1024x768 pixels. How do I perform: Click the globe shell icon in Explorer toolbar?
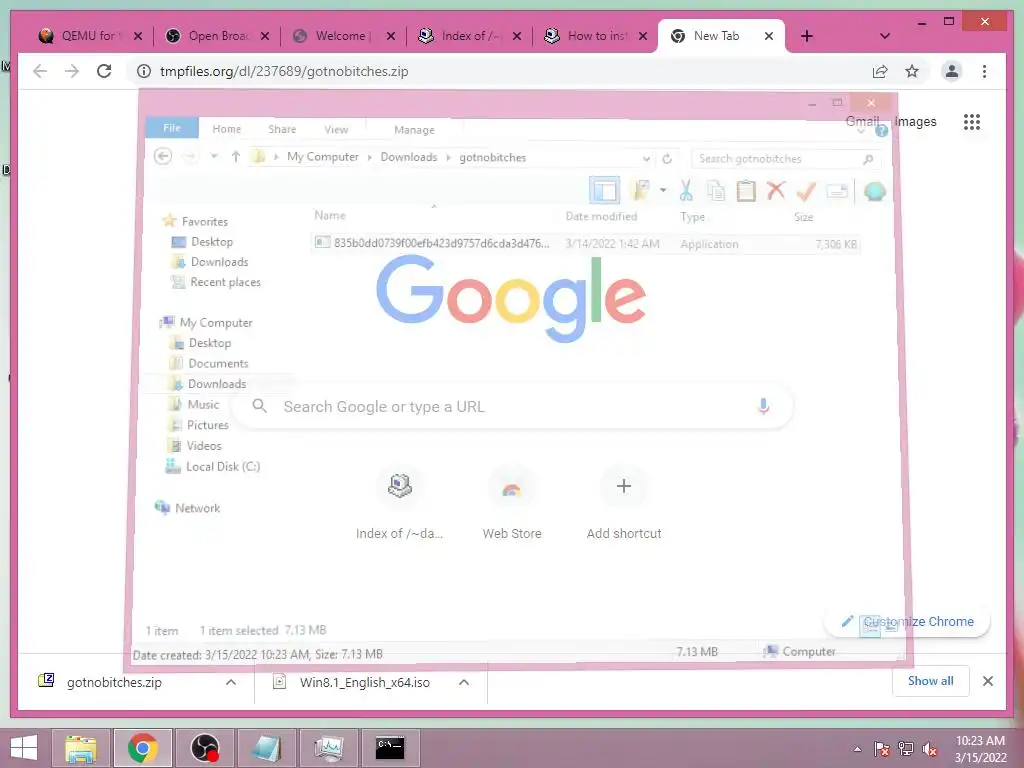point(874,191)
